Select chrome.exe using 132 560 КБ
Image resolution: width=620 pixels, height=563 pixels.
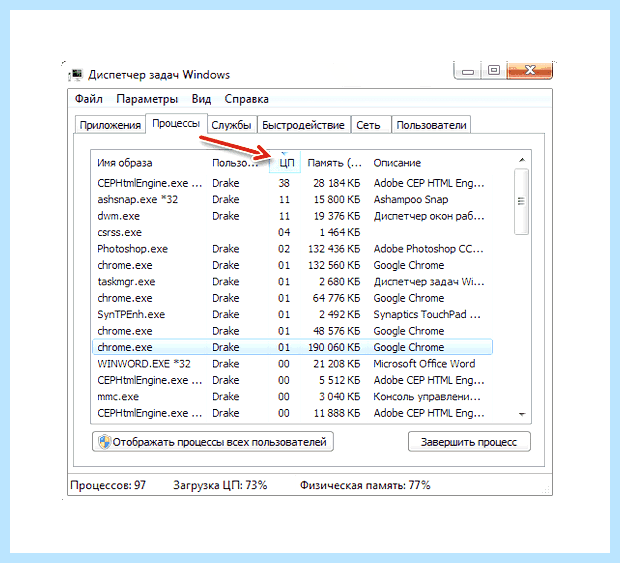293,265
